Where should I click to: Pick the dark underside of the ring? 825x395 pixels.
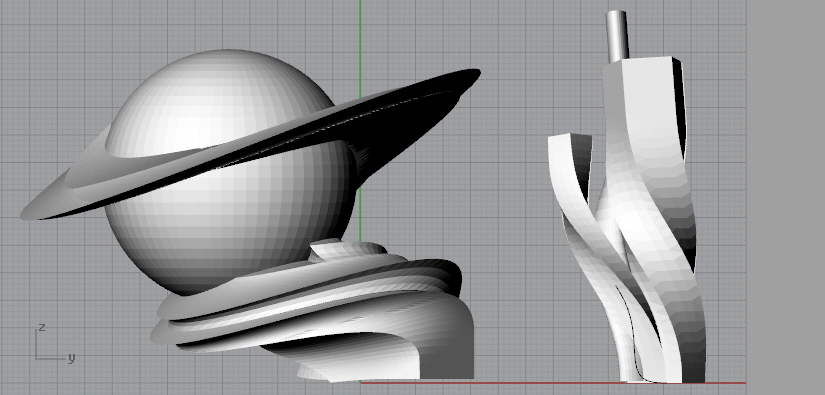368,131
